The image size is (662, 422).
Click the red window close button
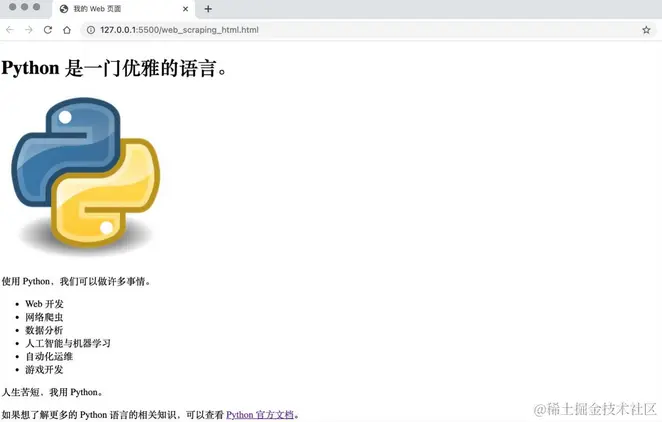coord(13,7)
